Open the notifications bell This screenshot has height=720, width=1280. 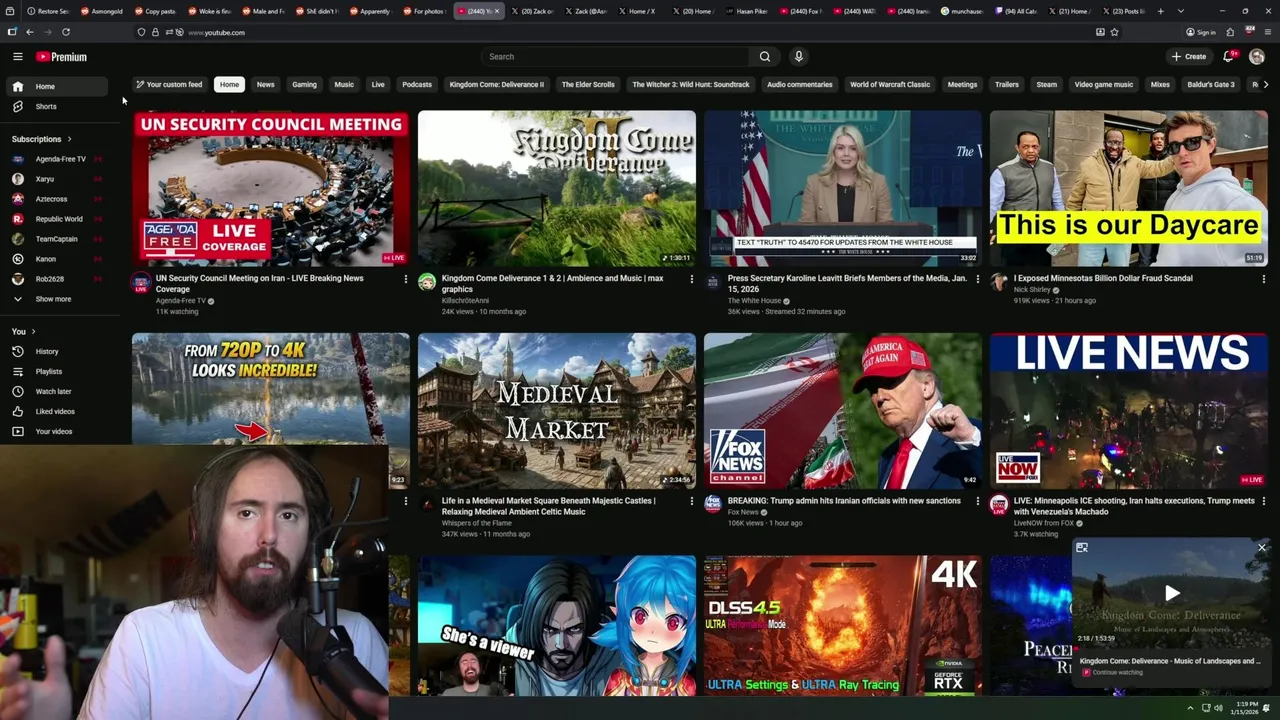(1229, 57)
